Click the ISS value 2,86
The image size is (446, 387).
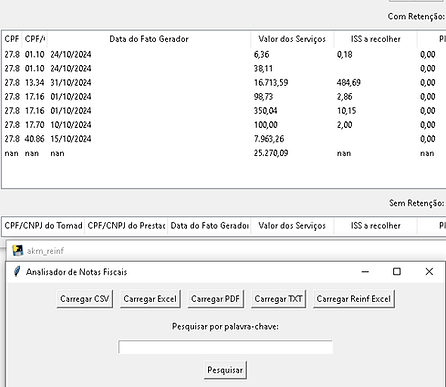344,97
